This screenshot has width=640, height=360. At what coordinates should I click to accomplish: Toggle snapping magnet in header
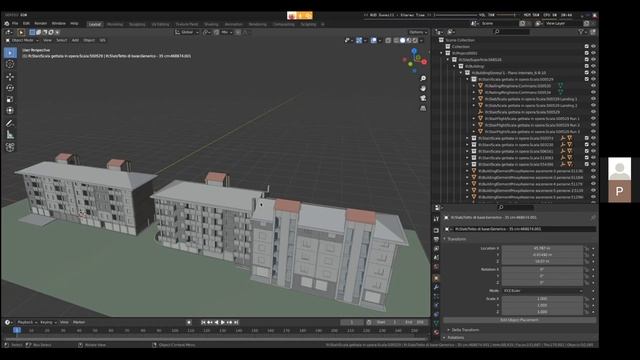coord(216,32)
